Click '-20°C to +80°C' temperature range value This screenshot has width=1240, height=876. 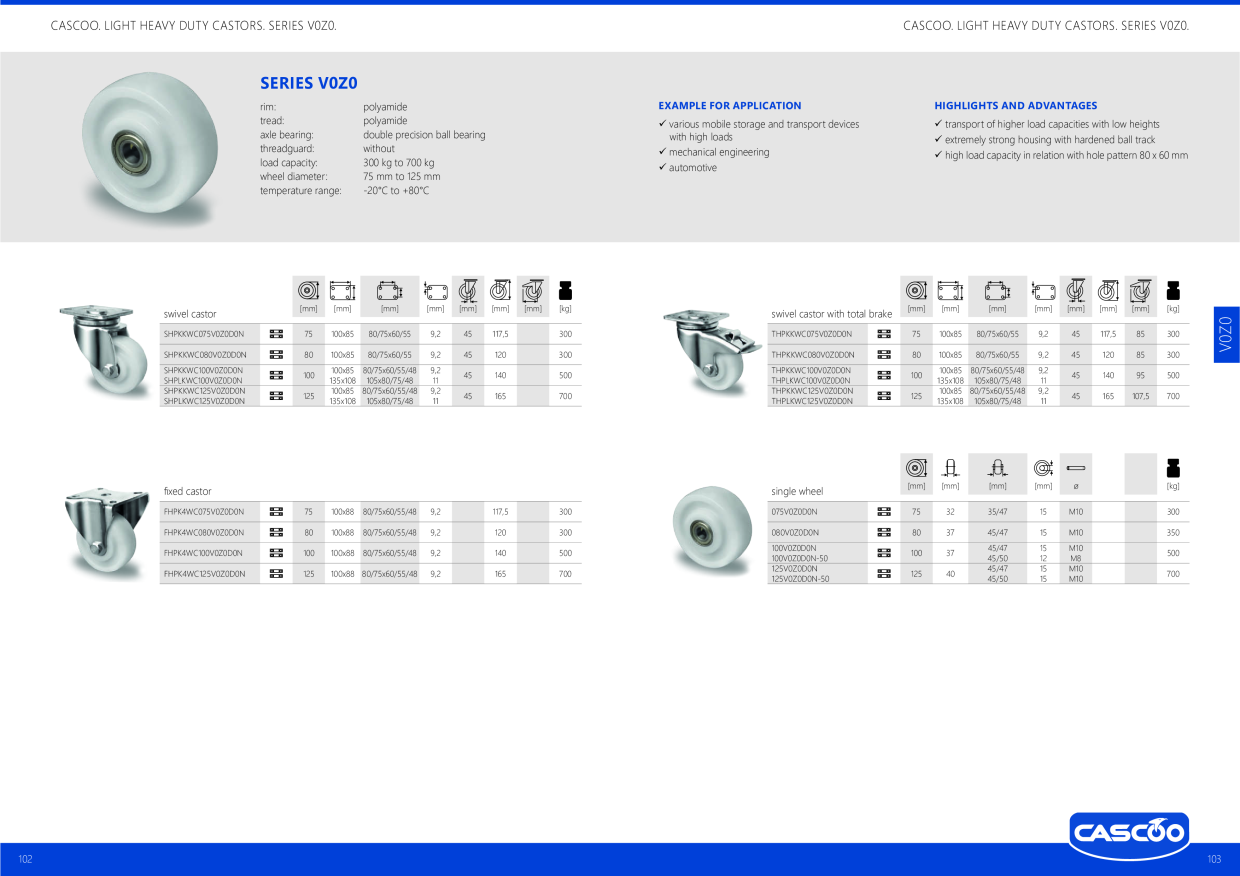click(396, 191)
